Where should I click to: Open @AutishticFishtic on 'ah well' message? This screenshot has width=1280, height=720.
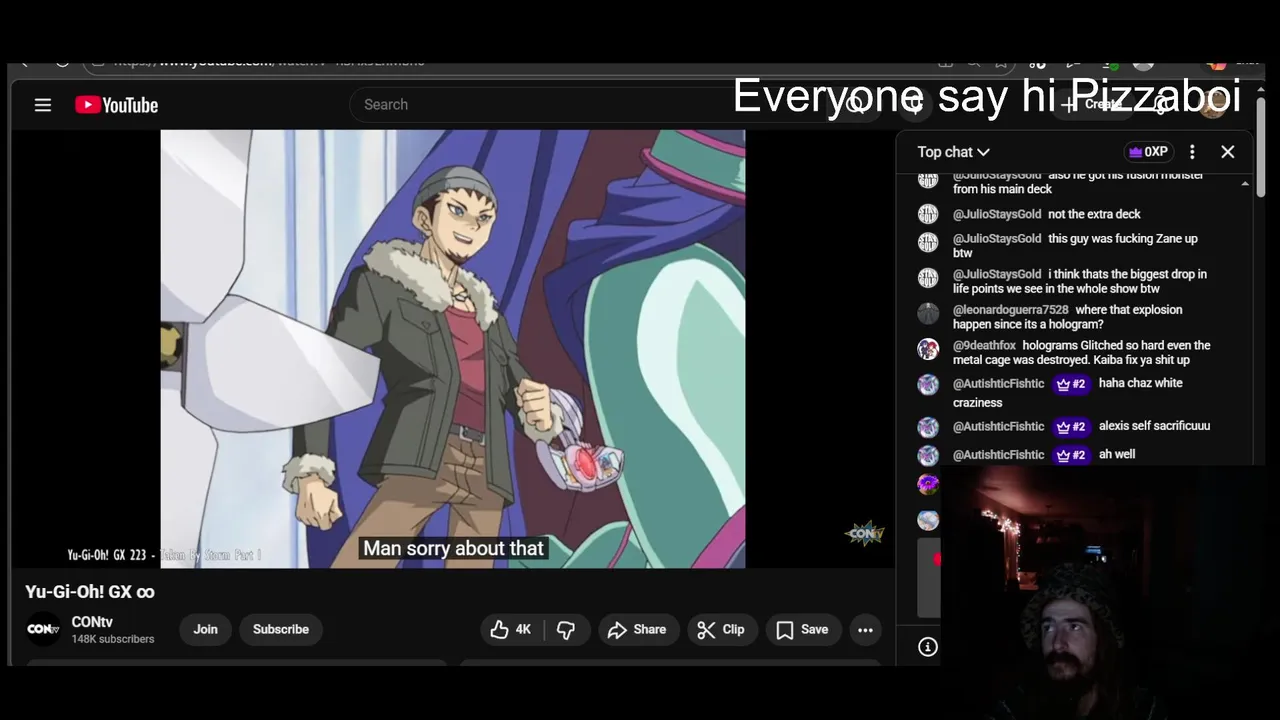(998, 454)
